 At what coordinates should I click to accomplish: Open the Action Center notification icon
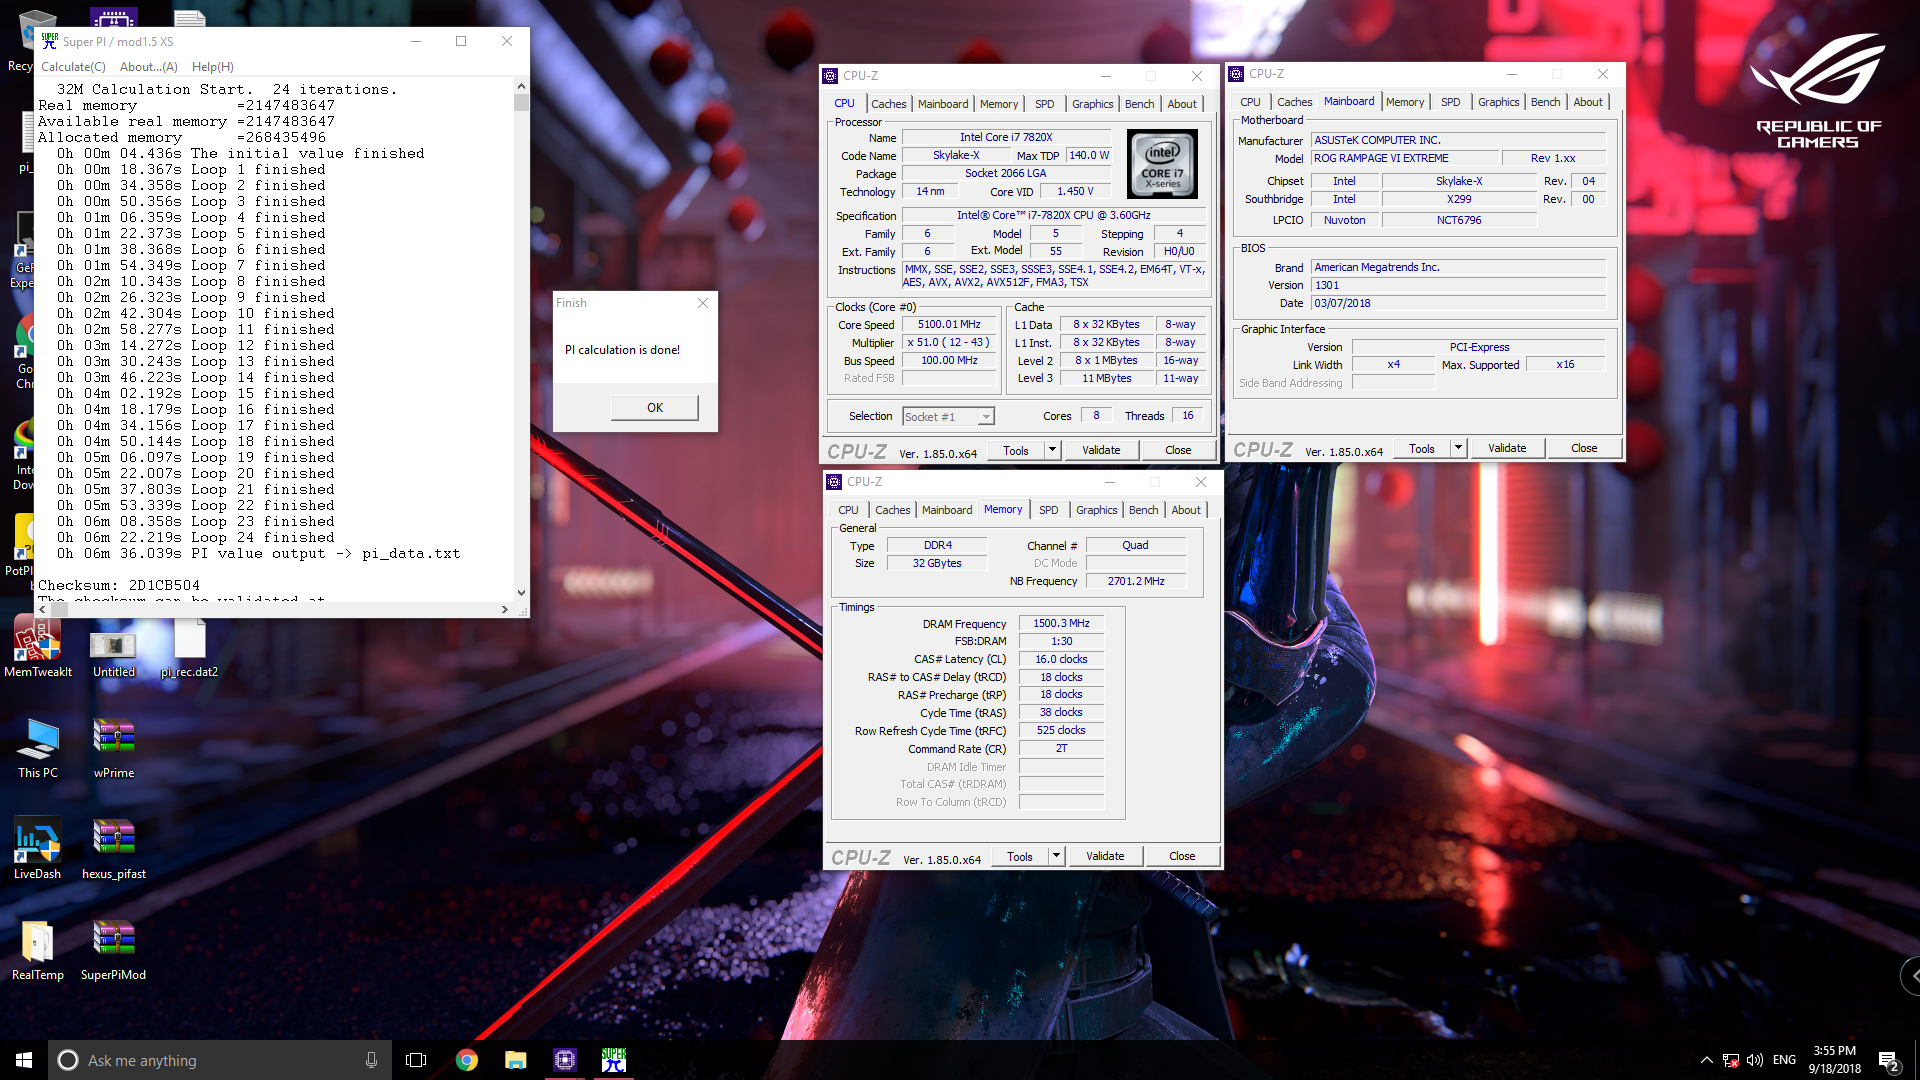[x=1888, y=1060]
